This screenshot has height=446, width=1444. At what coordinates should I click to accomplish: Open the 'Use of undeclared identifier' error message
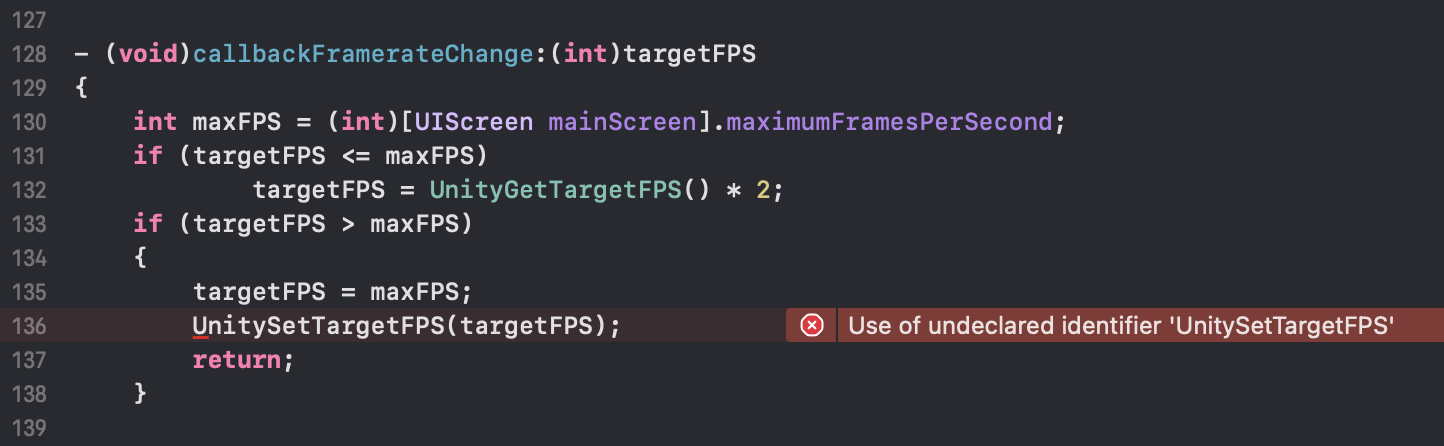(1120, 325)
